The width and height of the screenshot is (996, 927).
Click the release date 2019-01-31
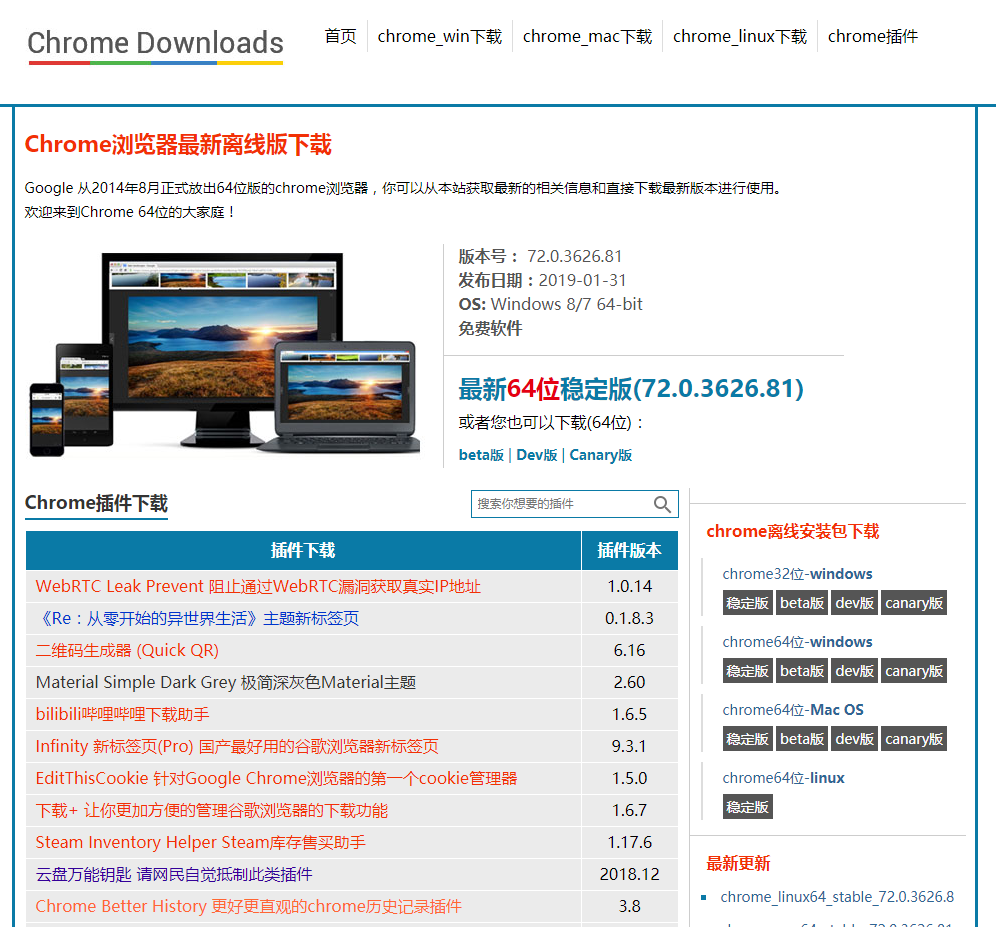(x=582, y=280)
